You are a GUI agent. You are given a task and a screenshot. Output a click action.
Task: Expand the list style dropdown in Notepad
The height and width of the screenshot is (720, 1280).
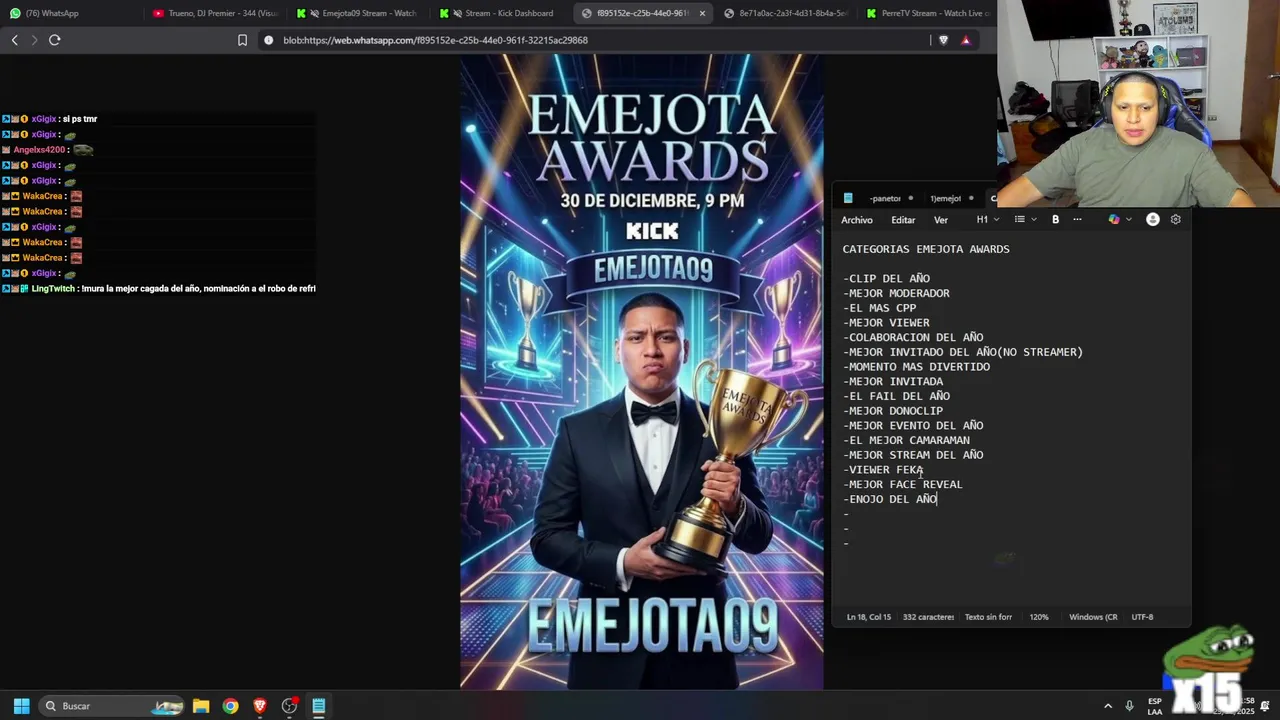1025,220
